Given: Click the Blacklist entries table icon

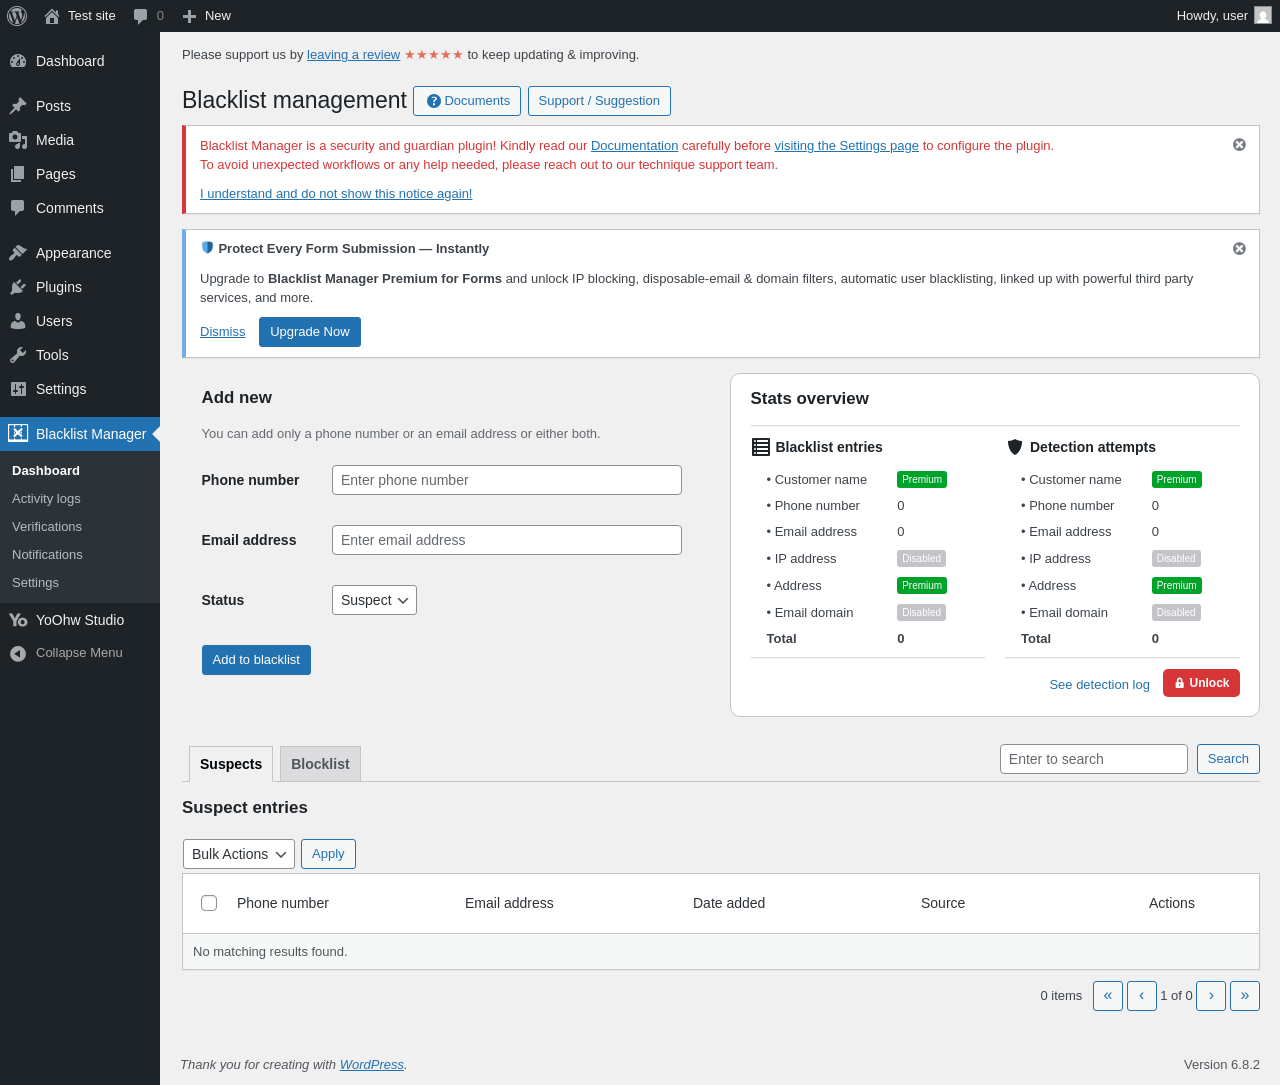Looking at the screenshot, I should point(761,447).
